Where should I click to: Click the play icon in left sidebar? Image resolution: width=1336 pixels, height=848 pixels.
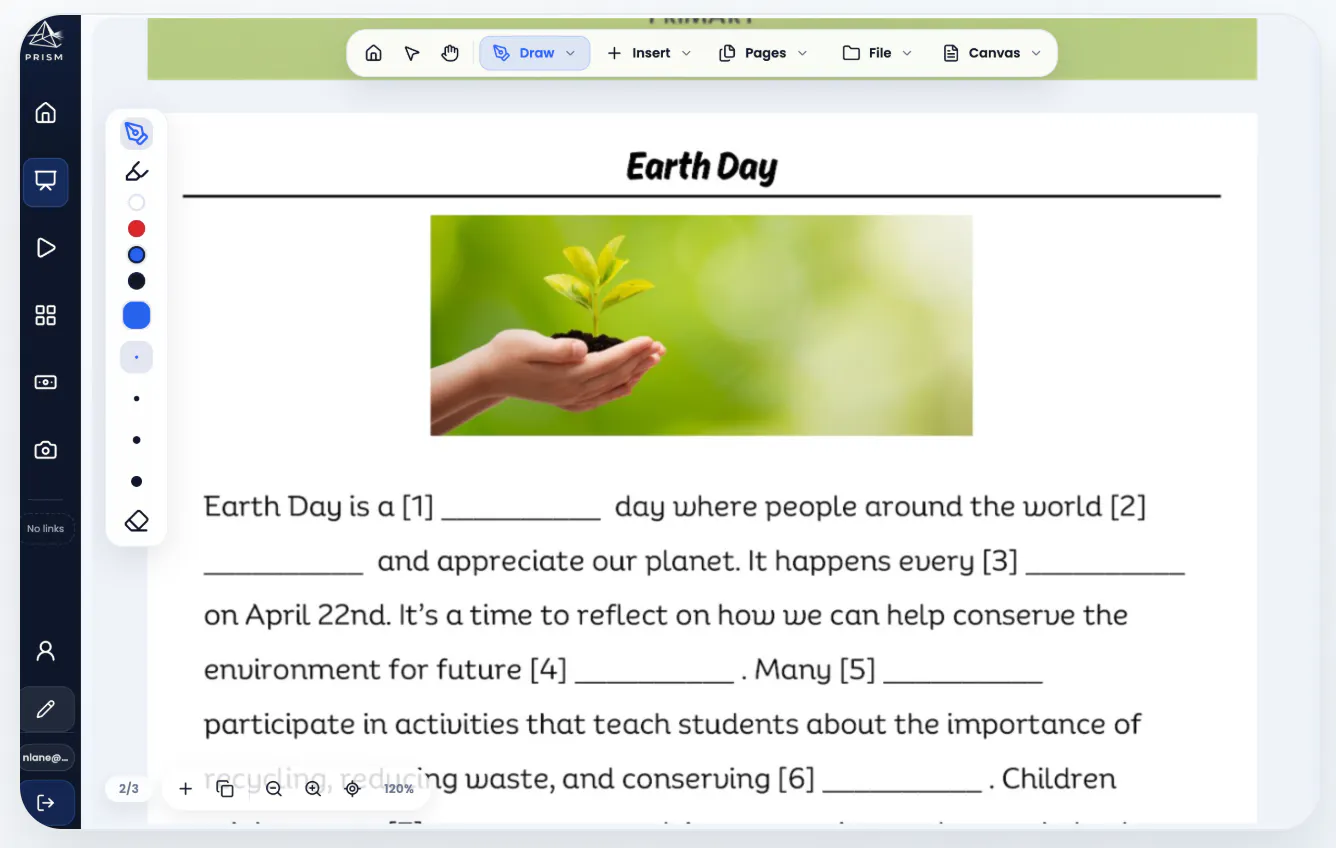coord(45,248)
